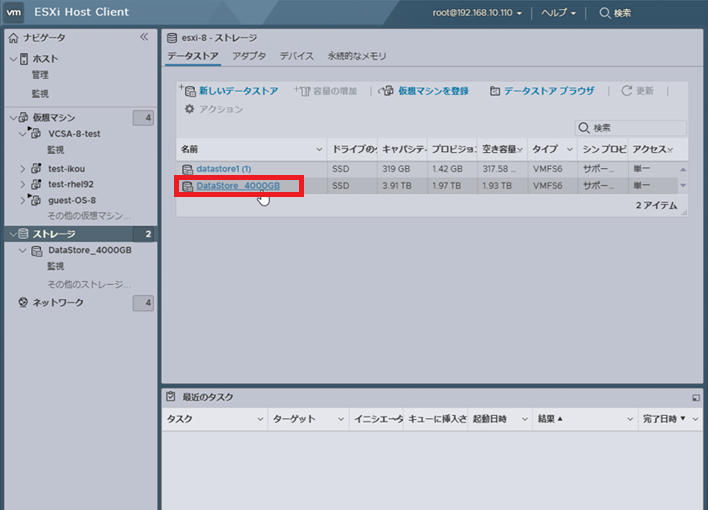Switch to the Adapters tab

point(249,56)
